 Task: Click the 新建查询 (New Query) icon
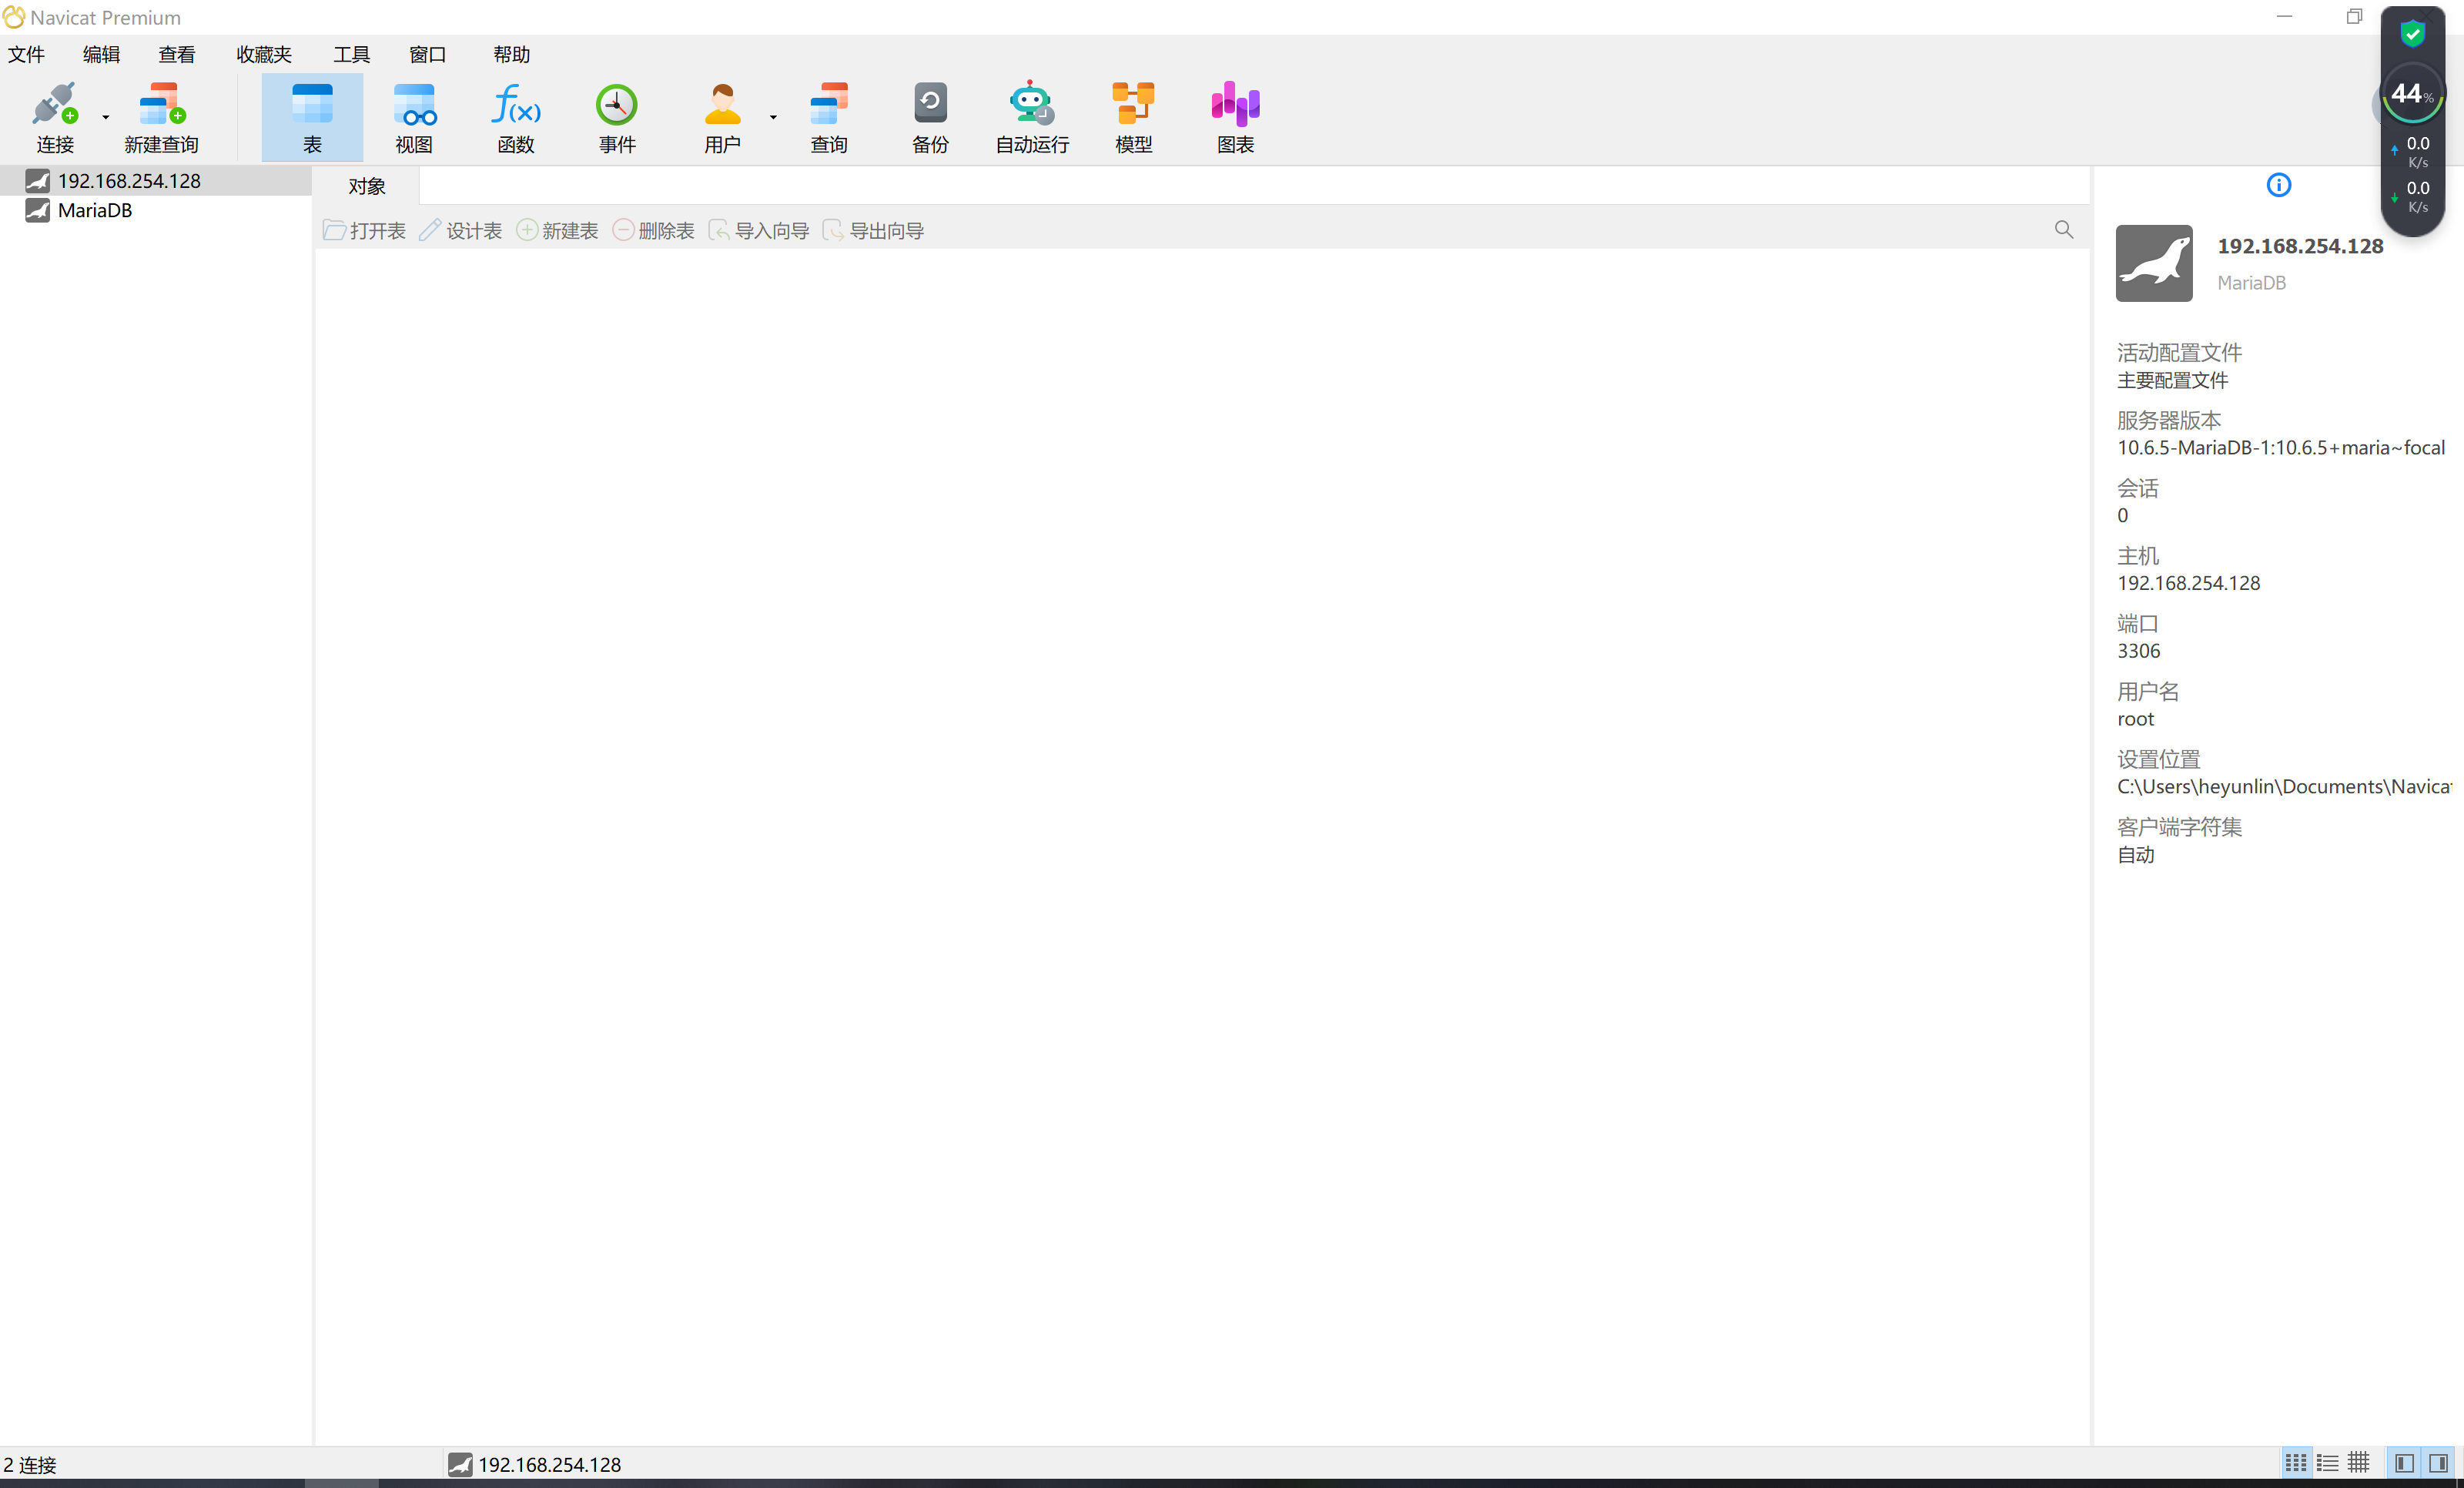pyautogui.click(x=161, y=118)
